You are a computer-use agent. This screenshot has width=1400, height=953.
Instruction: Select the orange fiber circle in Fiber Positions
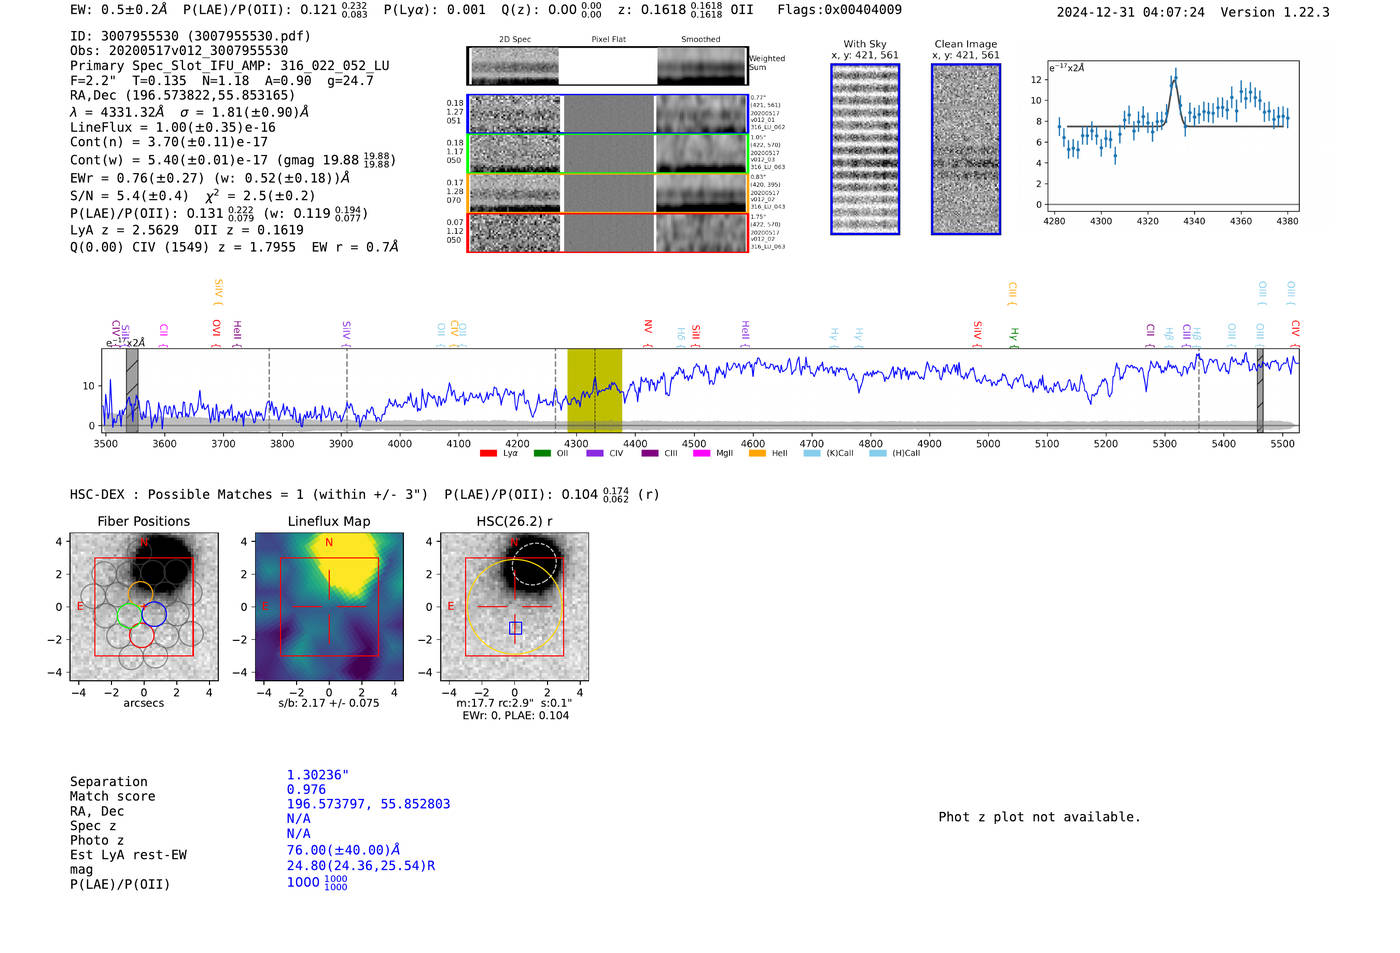click(x=141, y=593)
